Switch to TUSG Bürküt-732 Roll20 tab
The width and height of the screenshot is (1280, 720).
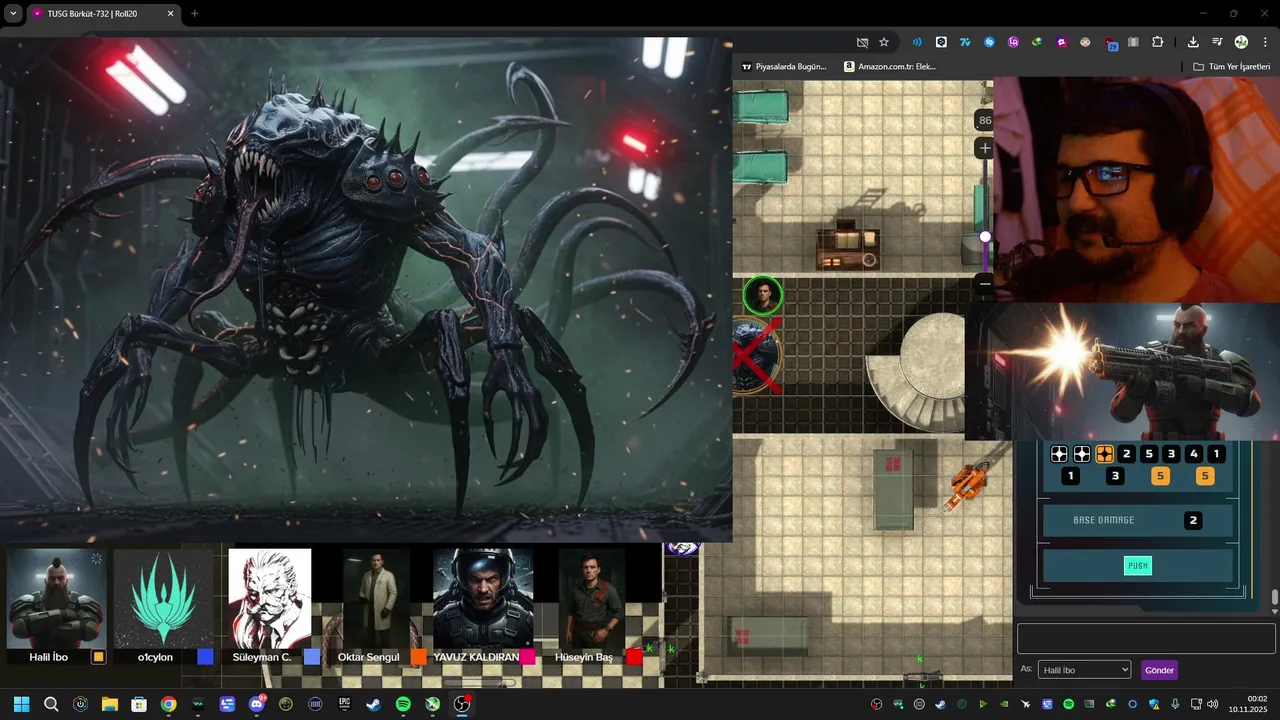pos(103,14)
